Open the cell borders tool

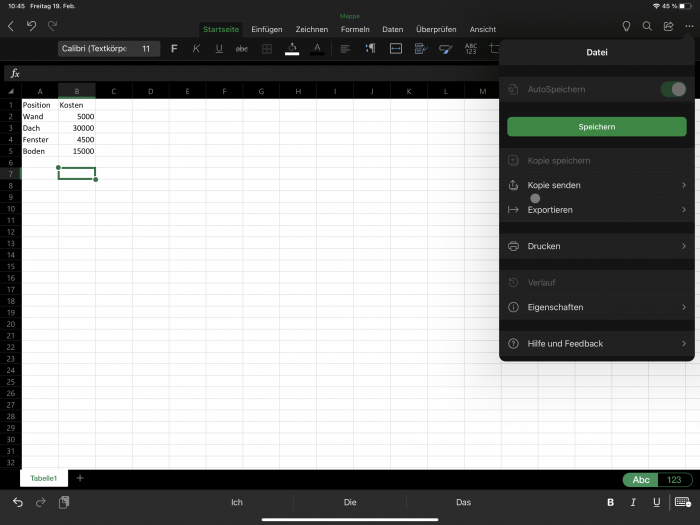pos(266,48)
